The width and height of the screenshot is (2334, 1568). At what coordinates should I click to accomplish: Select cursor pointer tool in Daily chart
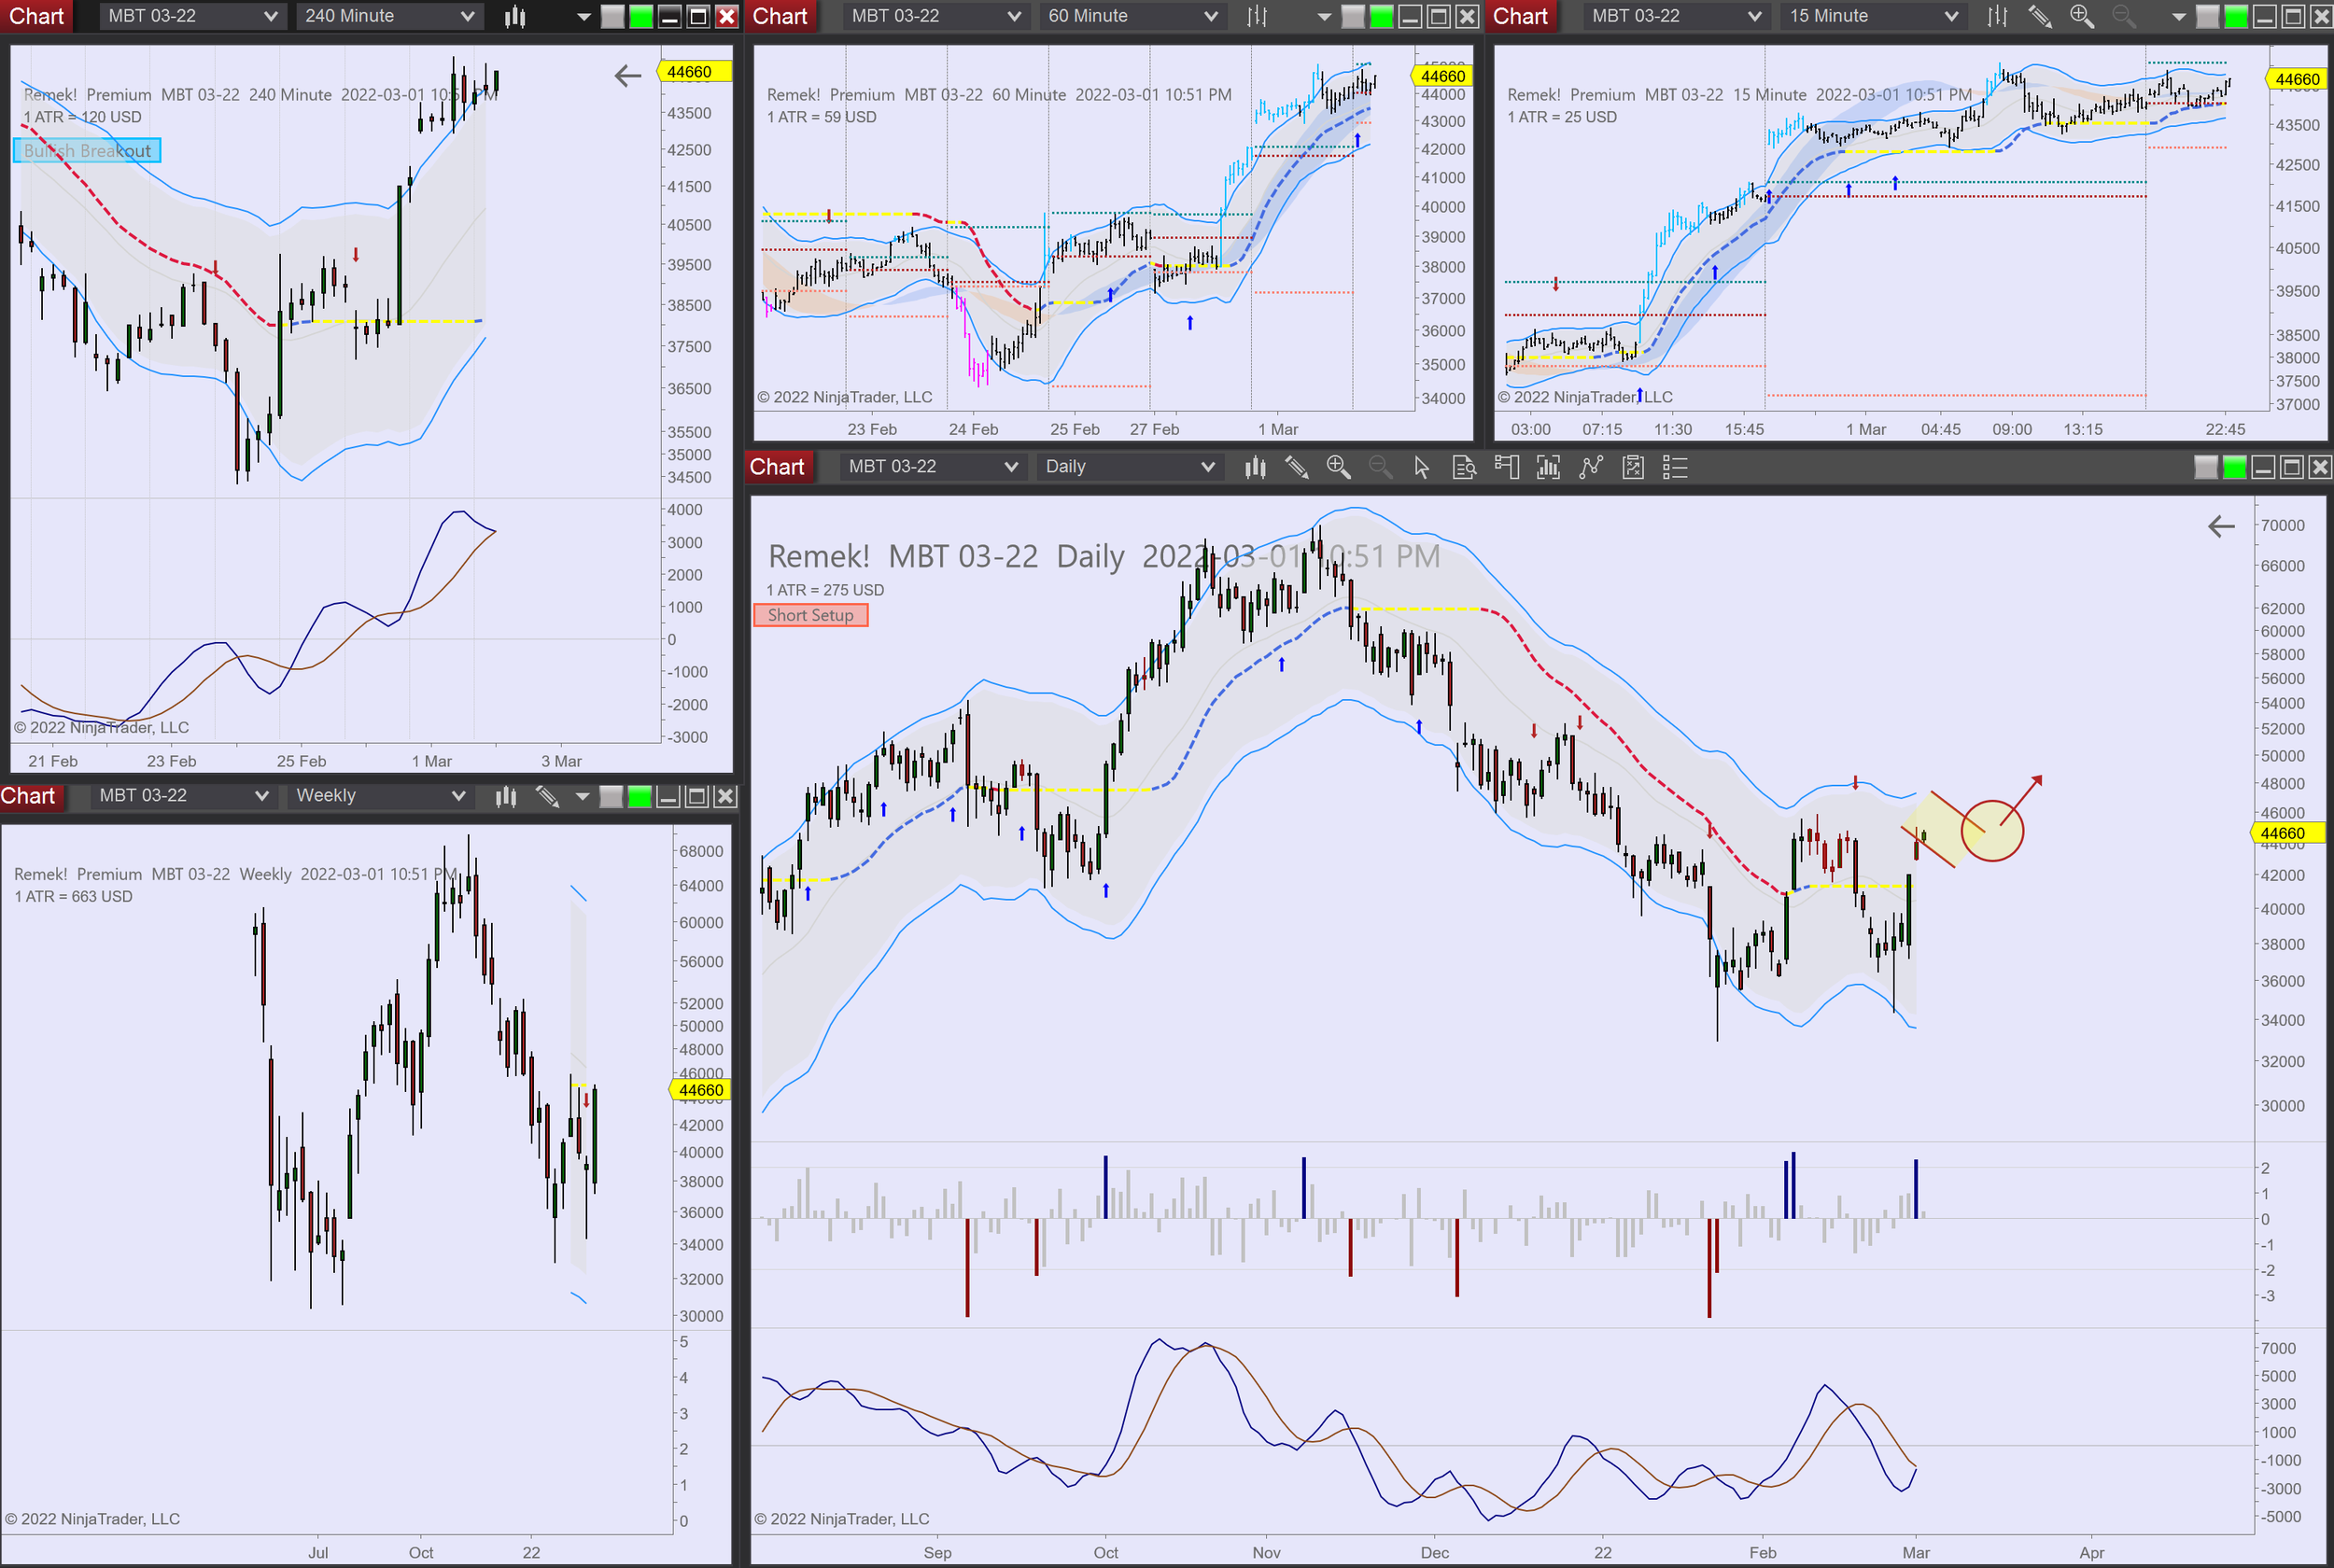click(1421, 467)
